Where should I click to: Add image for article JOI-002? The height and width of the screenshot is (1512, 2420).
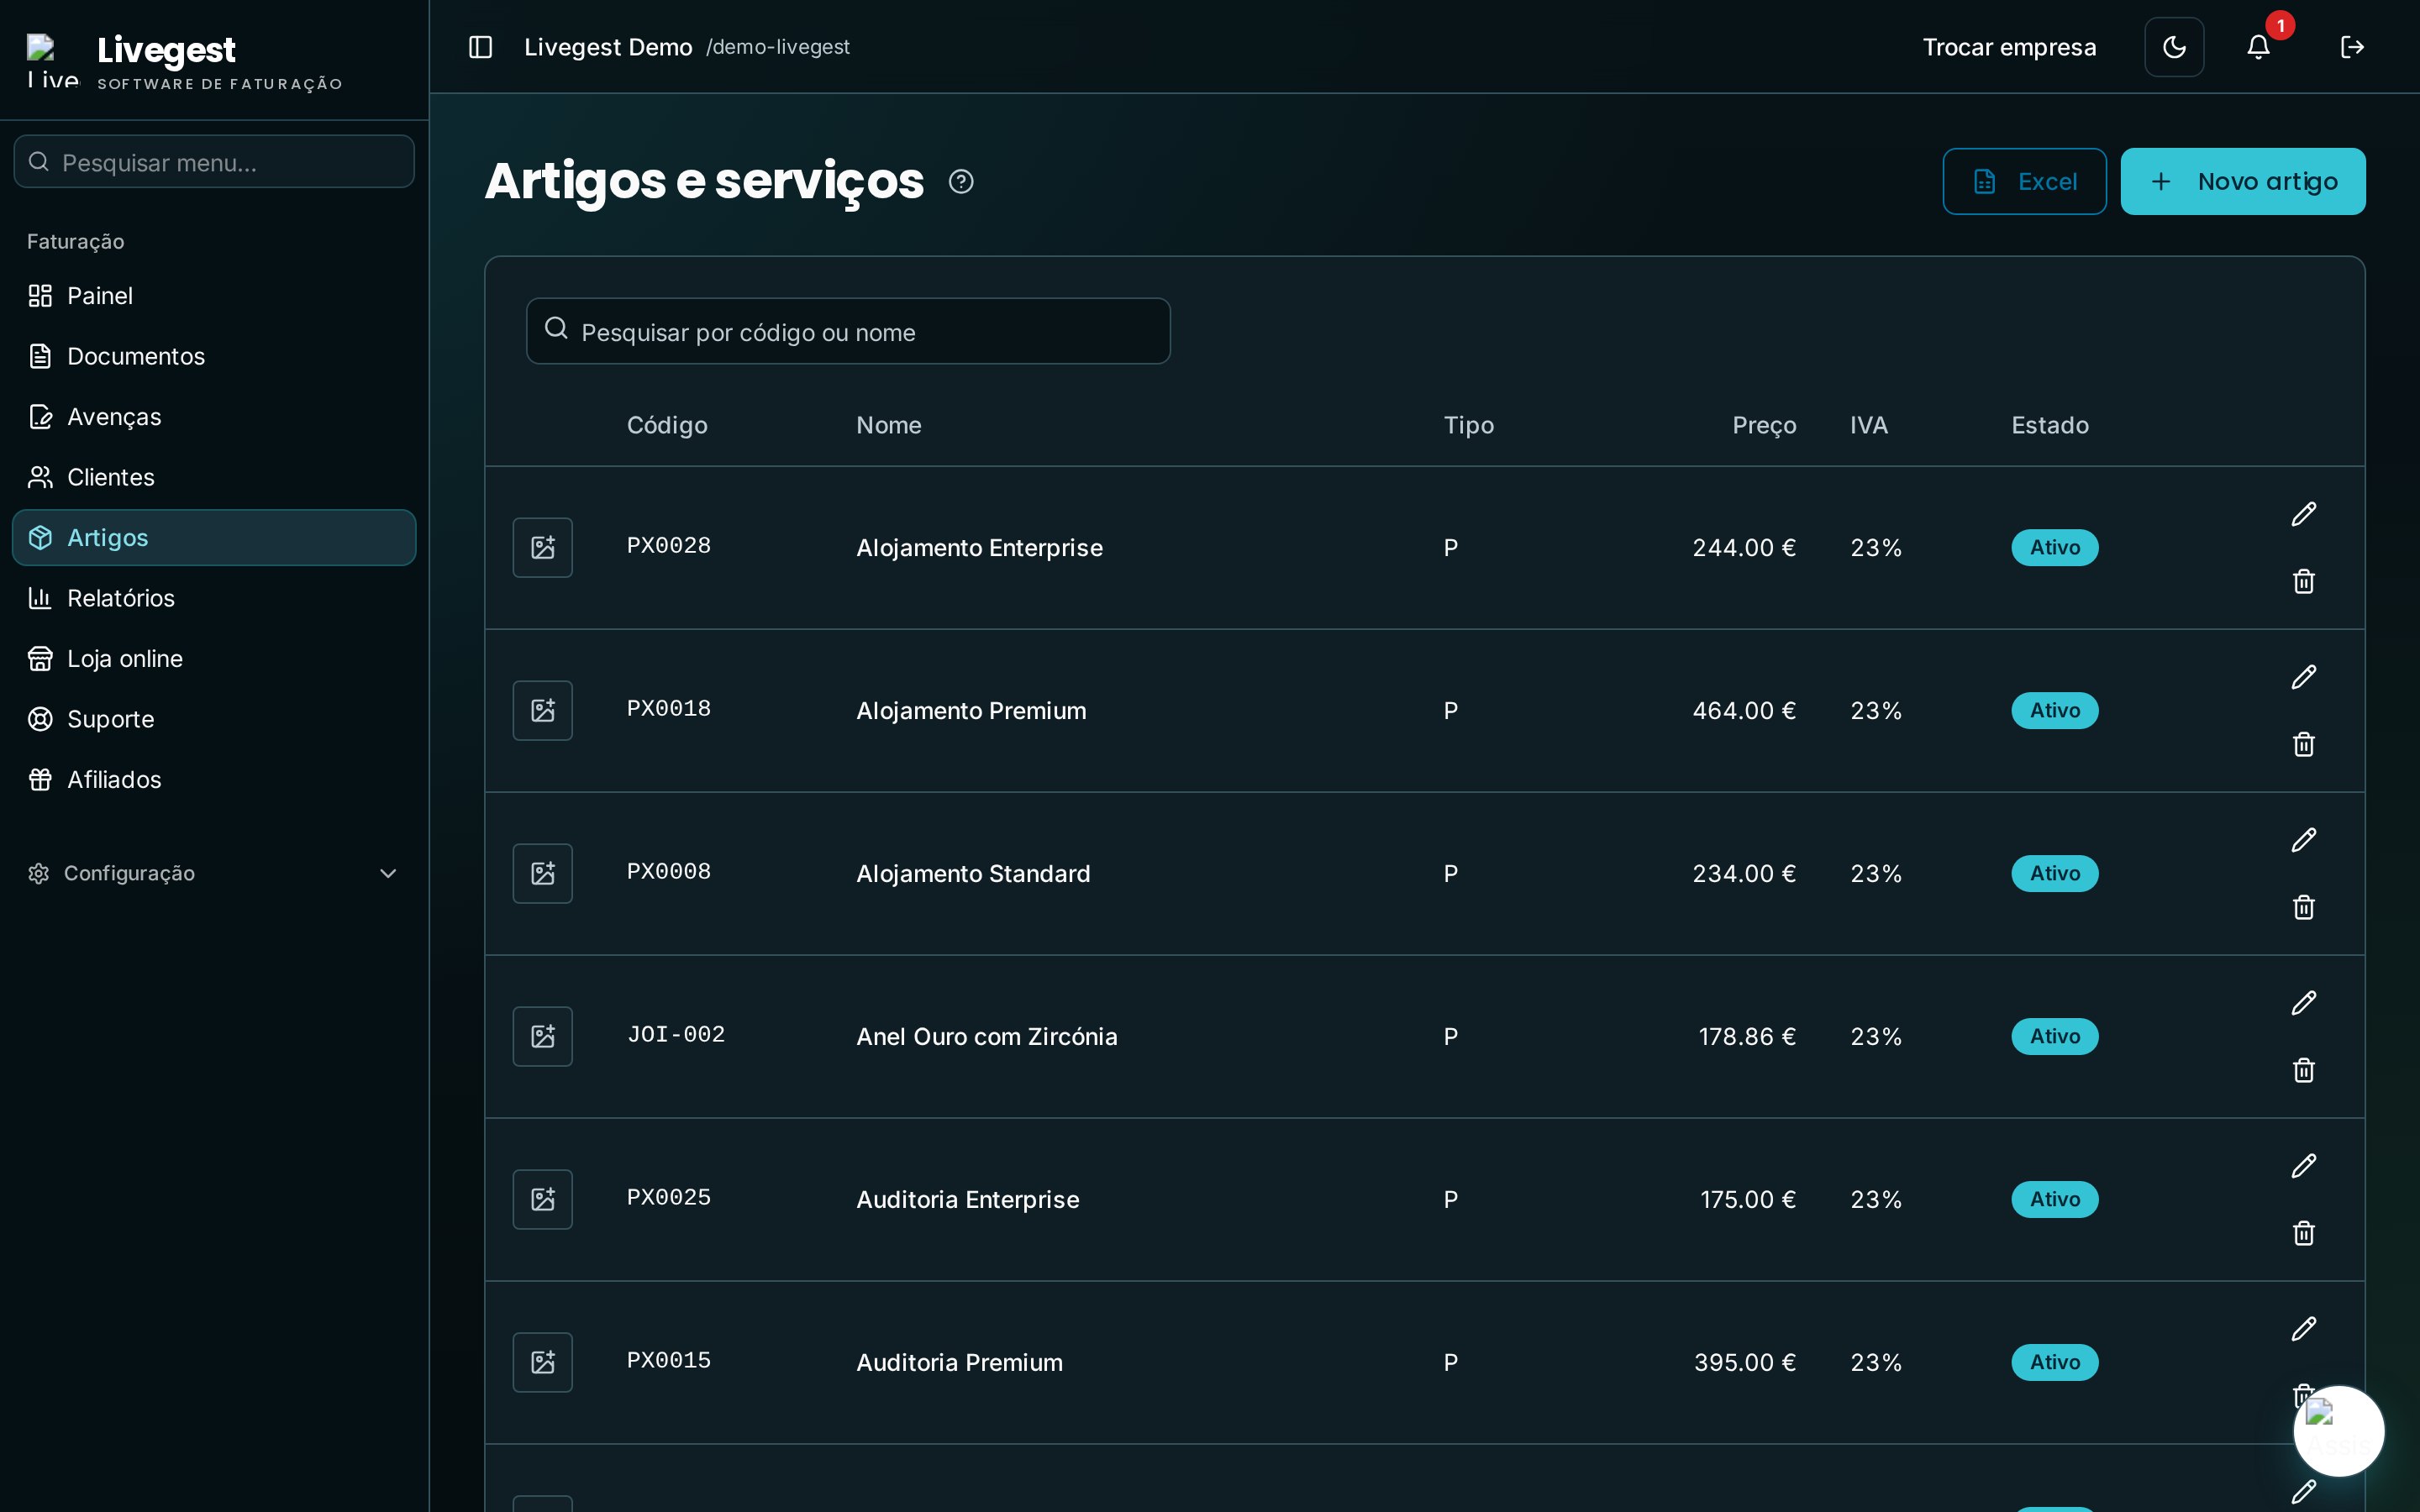click(x=543, y=1036)
